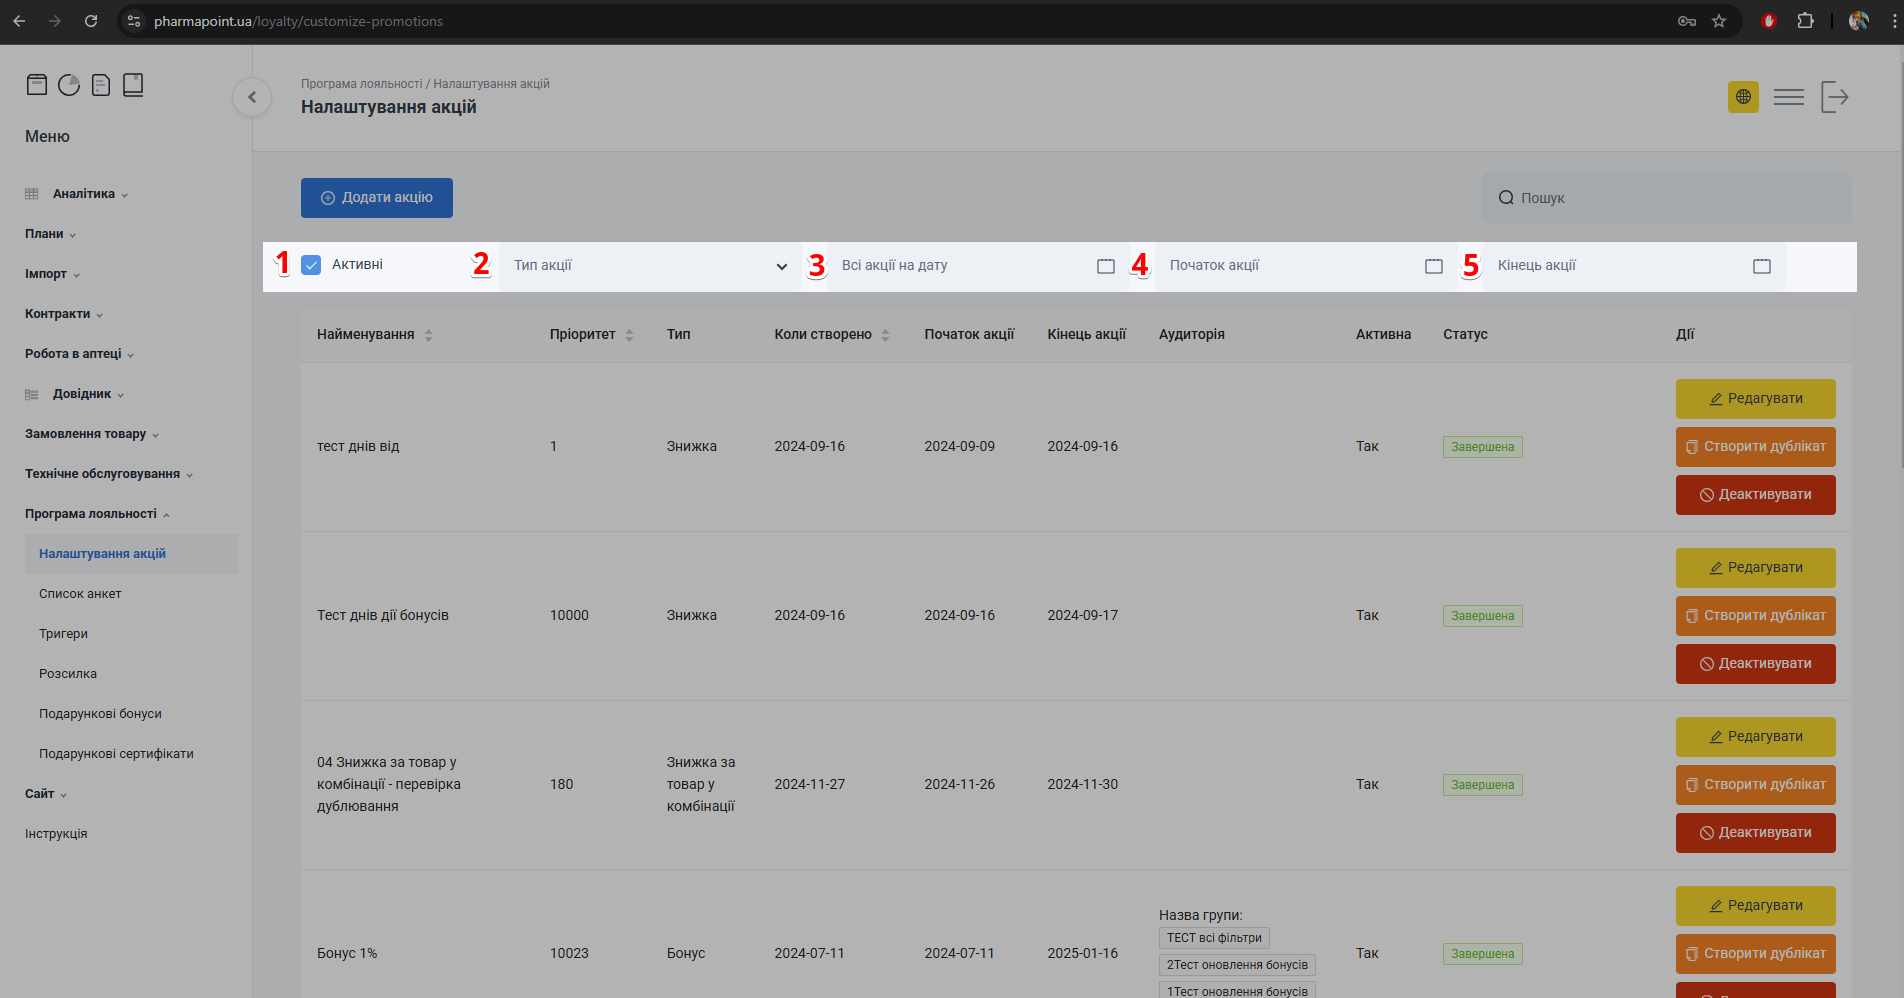Image resolution: width=1904 pixels, height=998 pixels.
Task: Open the book icon in sidebar
Action: pyautogui.click(x=133, y=85)
